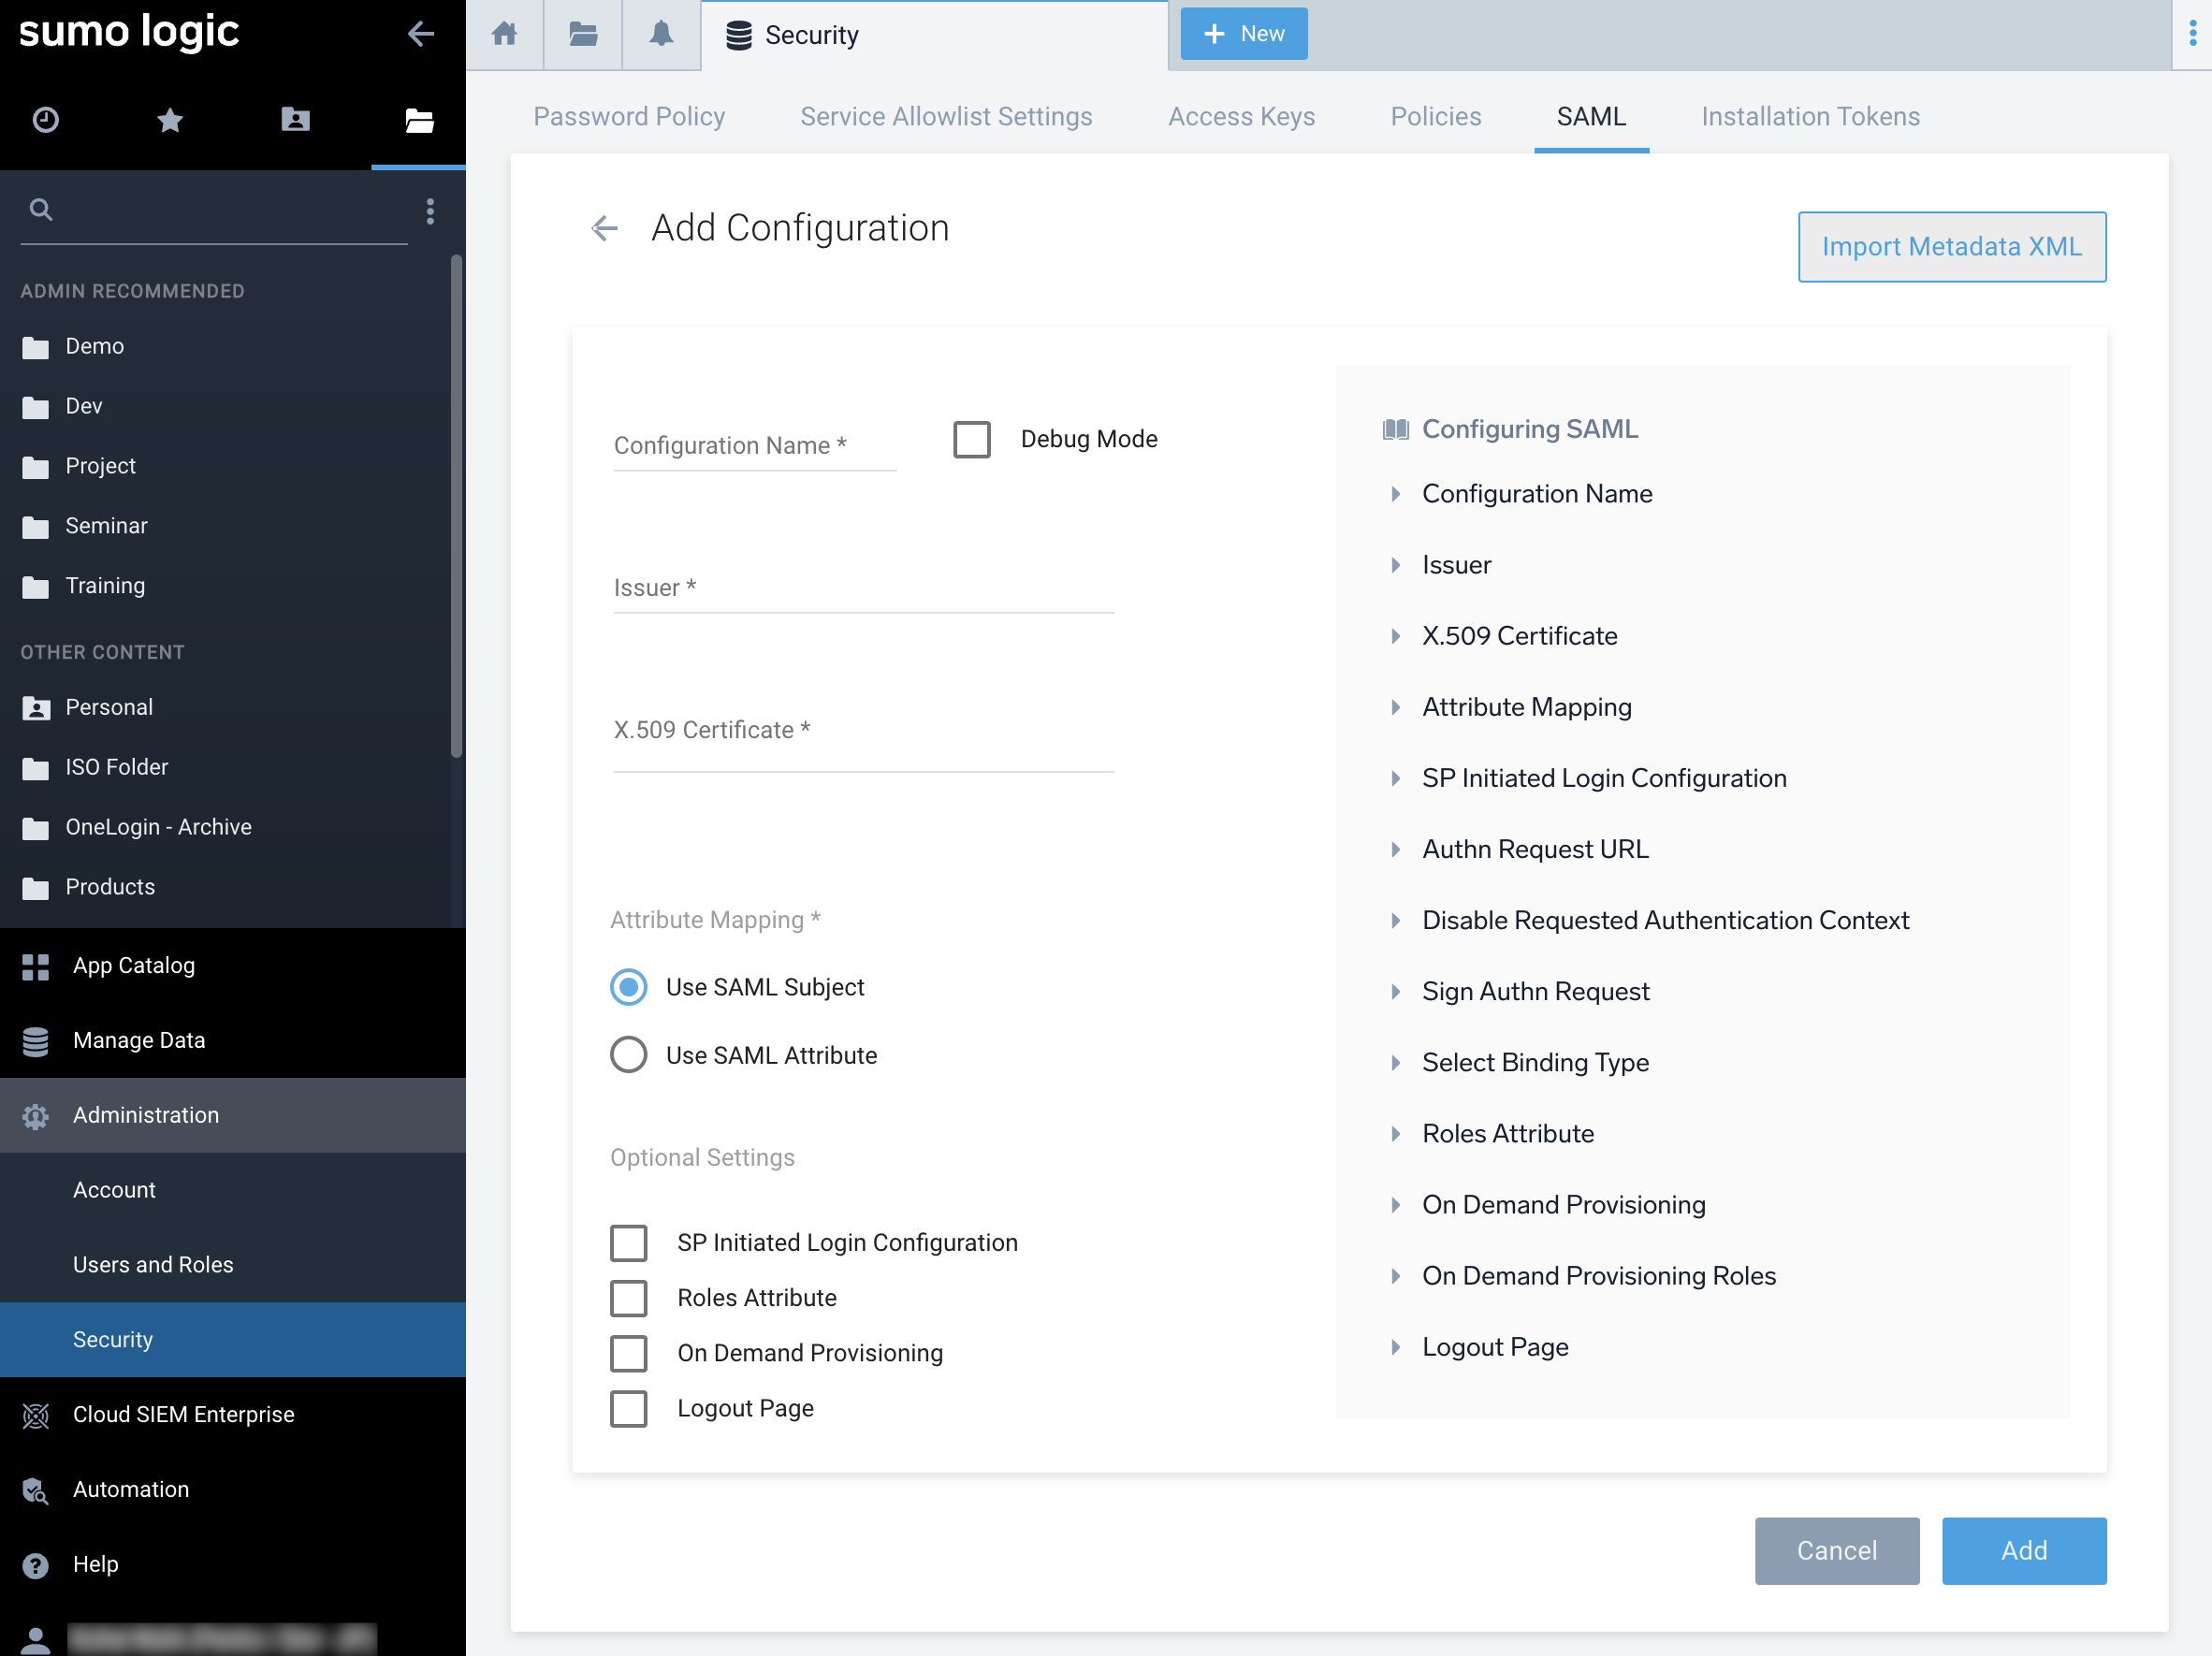The width and height of the screenshot is (2212, 1656).
Task: Click the App Catalog grid icon
Action: click(x=36, y=966)
